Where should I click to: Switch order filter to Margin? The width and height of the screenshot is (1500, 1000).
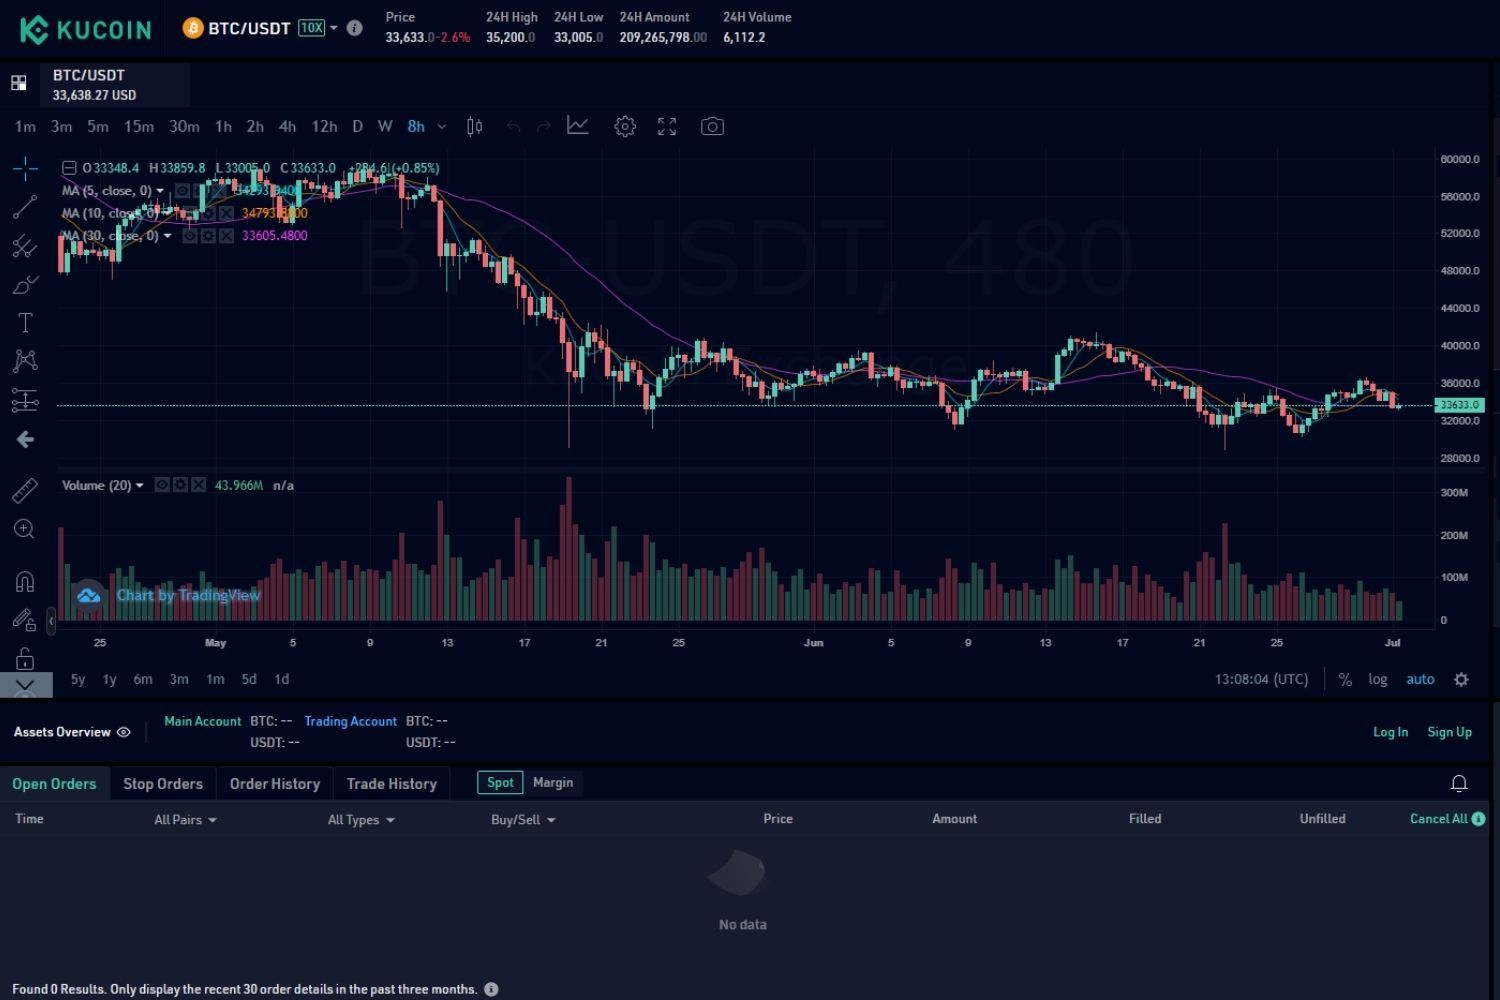(x=553, y=783)
